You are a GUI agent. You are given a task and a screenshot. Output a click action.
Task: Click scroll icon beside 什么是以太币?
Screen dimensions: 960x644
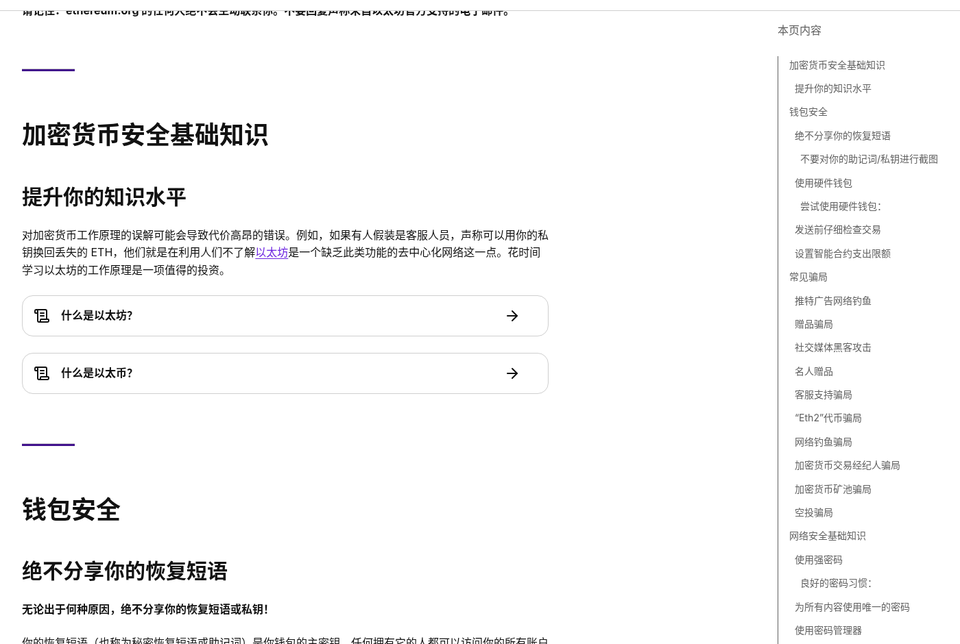[x=42, y=373]
